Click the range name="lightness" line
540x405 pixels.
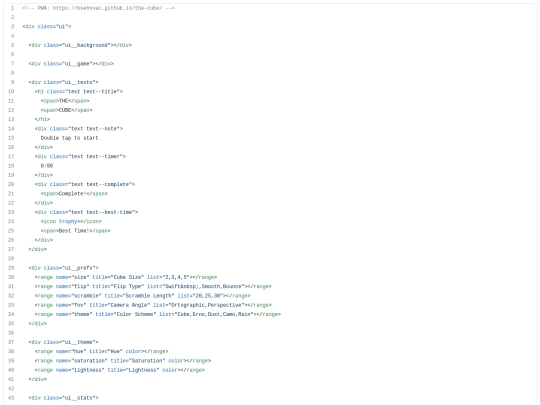(x=120, y=370)
